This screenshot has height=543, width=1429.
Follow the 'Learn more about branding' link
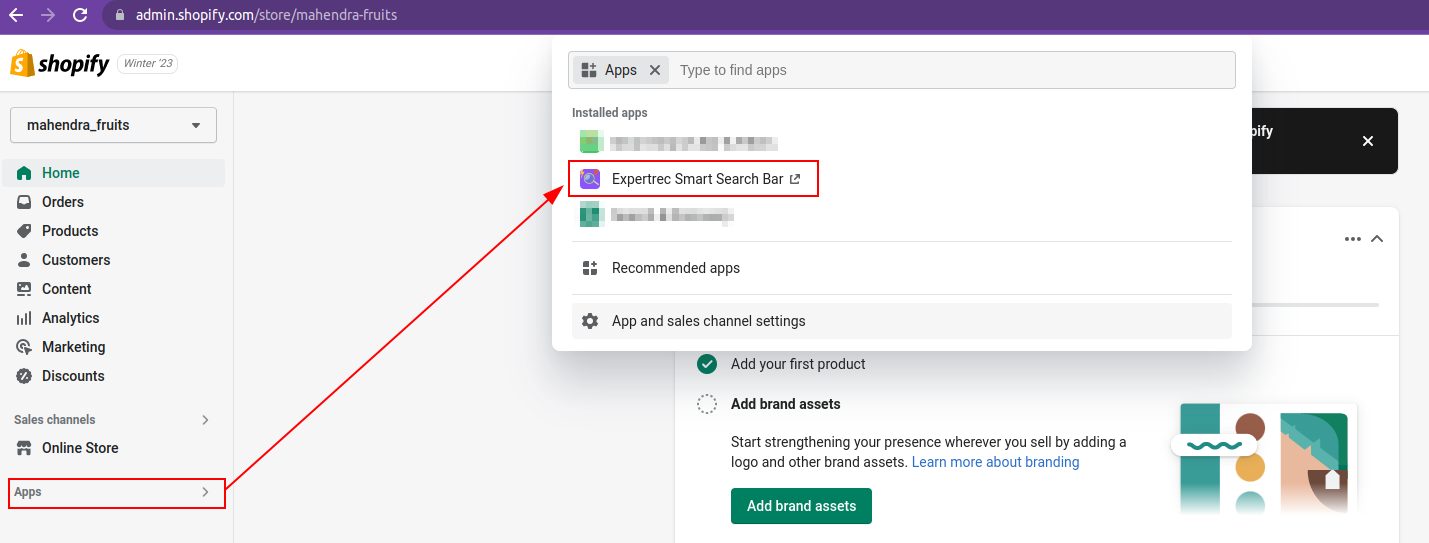click(995, 462)
